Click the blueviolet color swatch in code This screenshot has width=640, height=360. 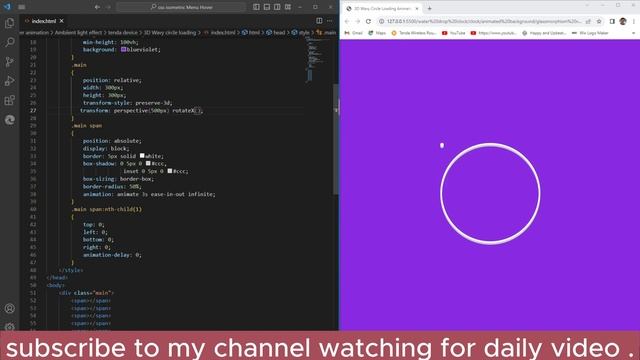[x=123, y=49]
